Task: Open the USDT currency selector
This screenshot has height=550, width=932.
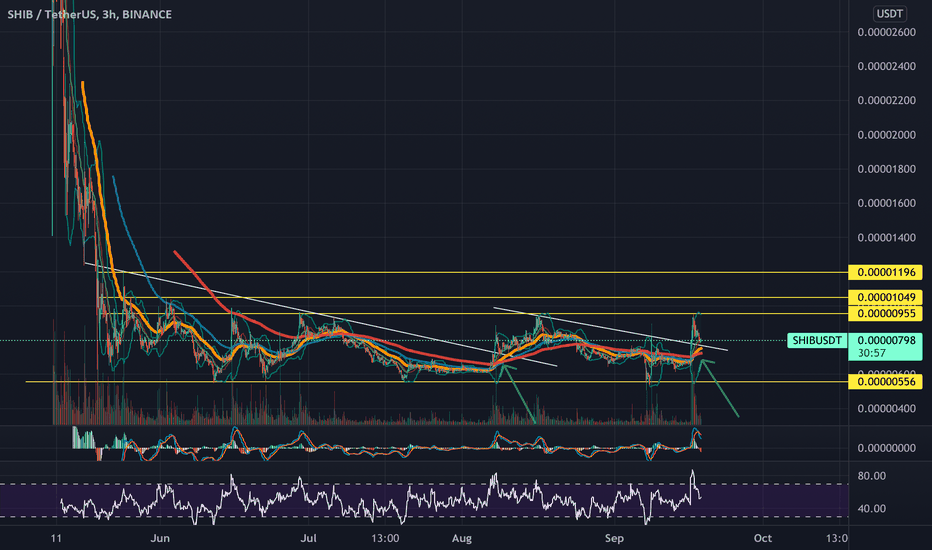Action: pyautogui.click(x=889, y=13)
